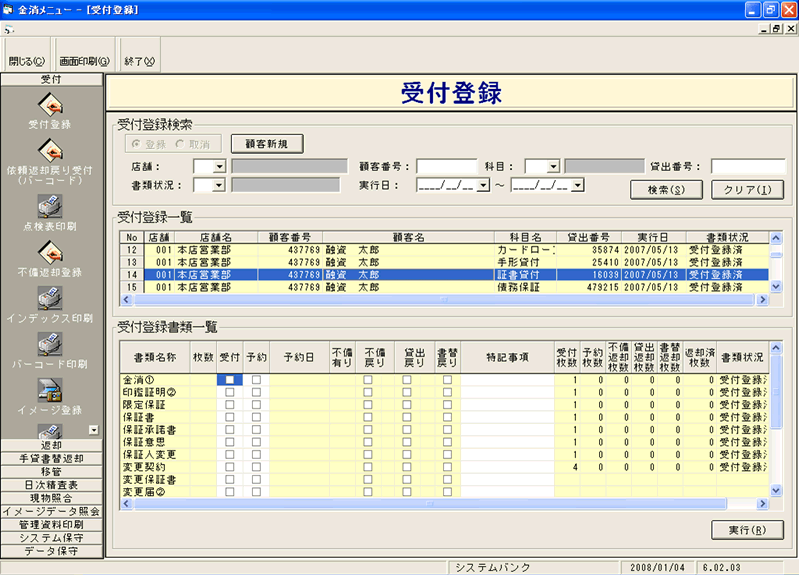Screen dimensions: 799x575
Task: Open the 点検表印刷 printer icon
Action: 50,206
